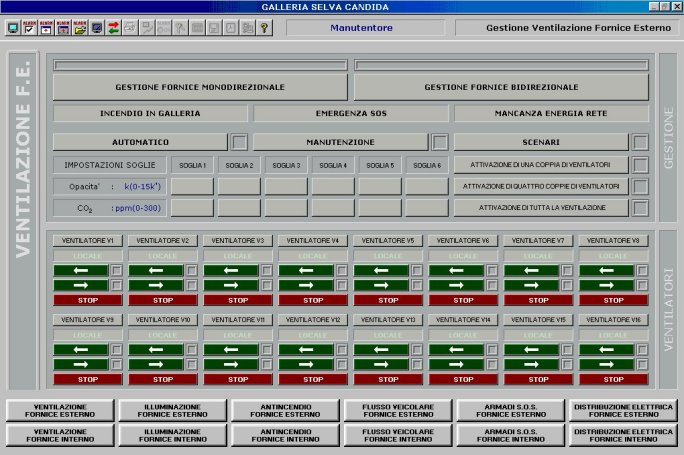
Task: Click the Incendio in Galleria button
Action: click(150, 113)
